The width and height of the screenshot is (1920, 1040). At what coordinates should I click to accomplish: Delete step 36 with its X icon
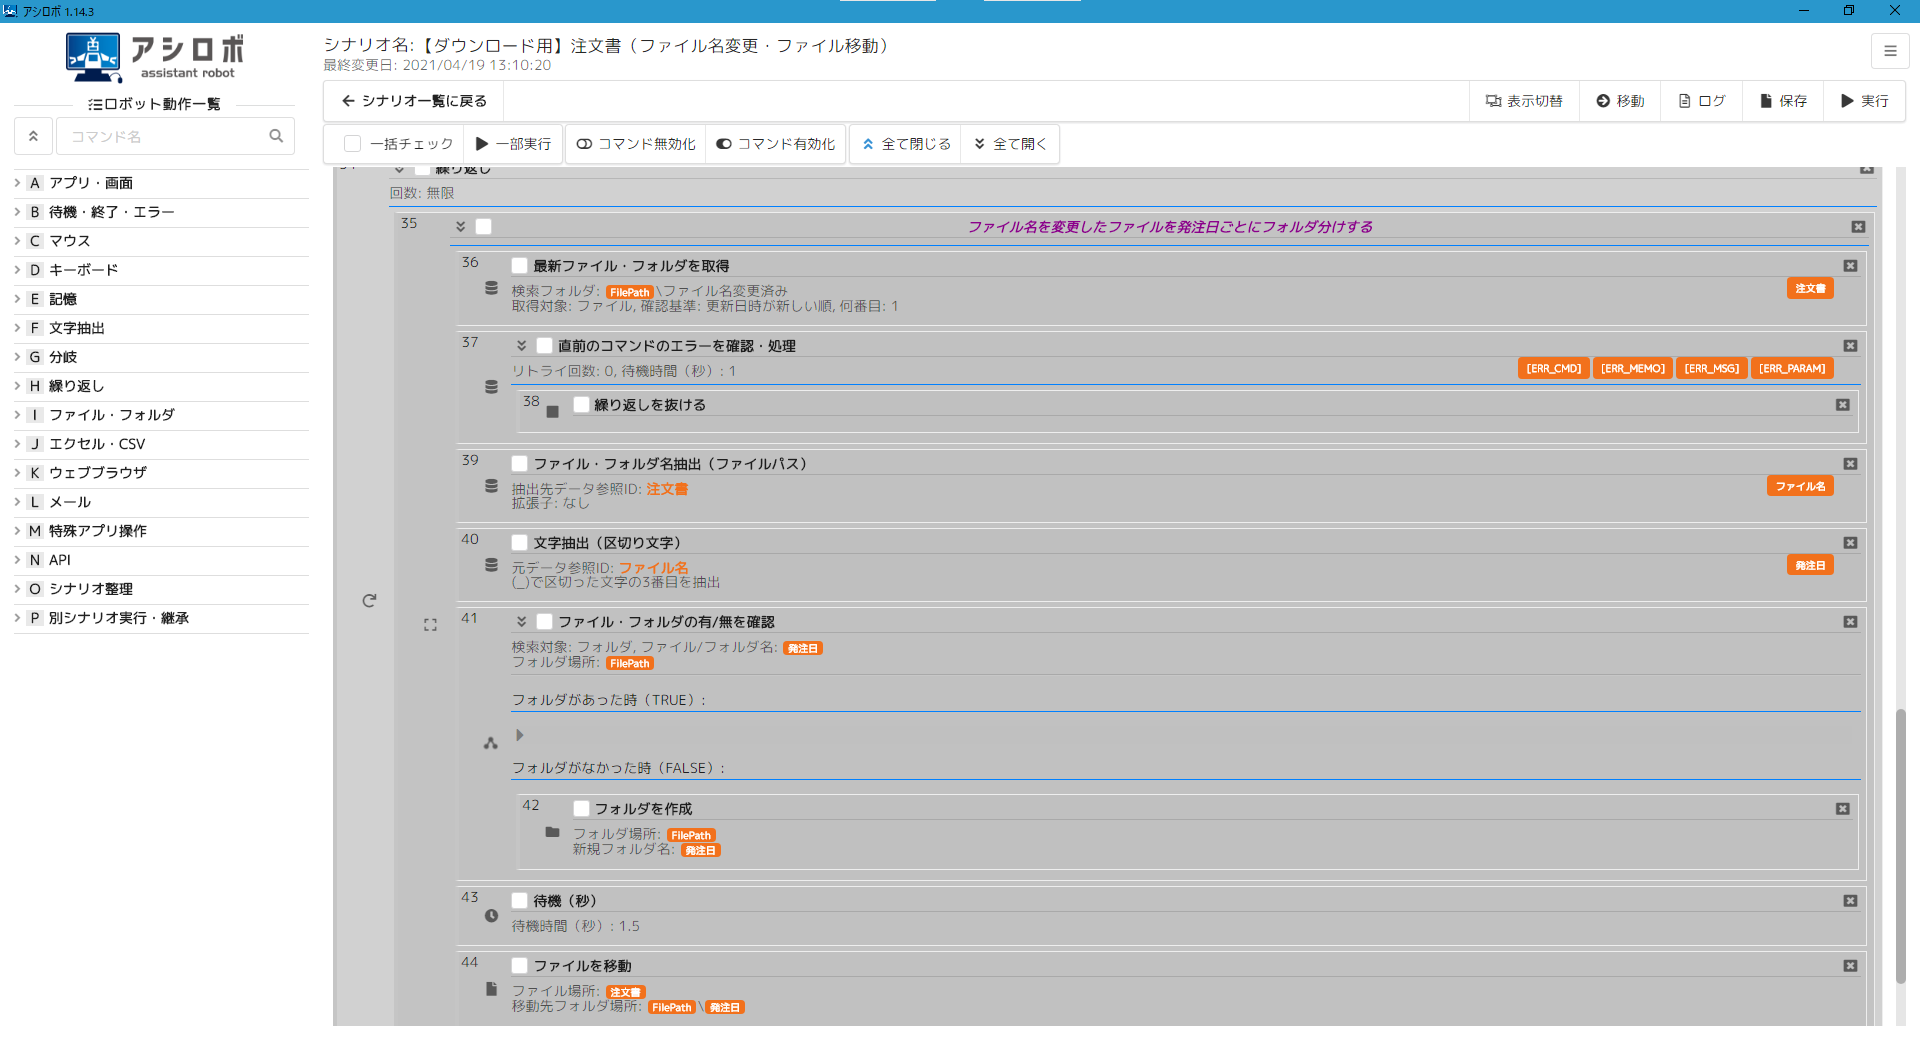[1850, 266]
